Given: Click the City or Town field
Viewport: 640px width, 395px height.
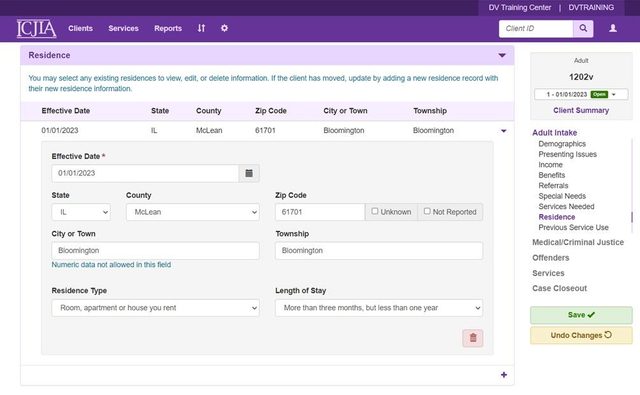Looking at the screenshot, I should [x=156, y=251].
